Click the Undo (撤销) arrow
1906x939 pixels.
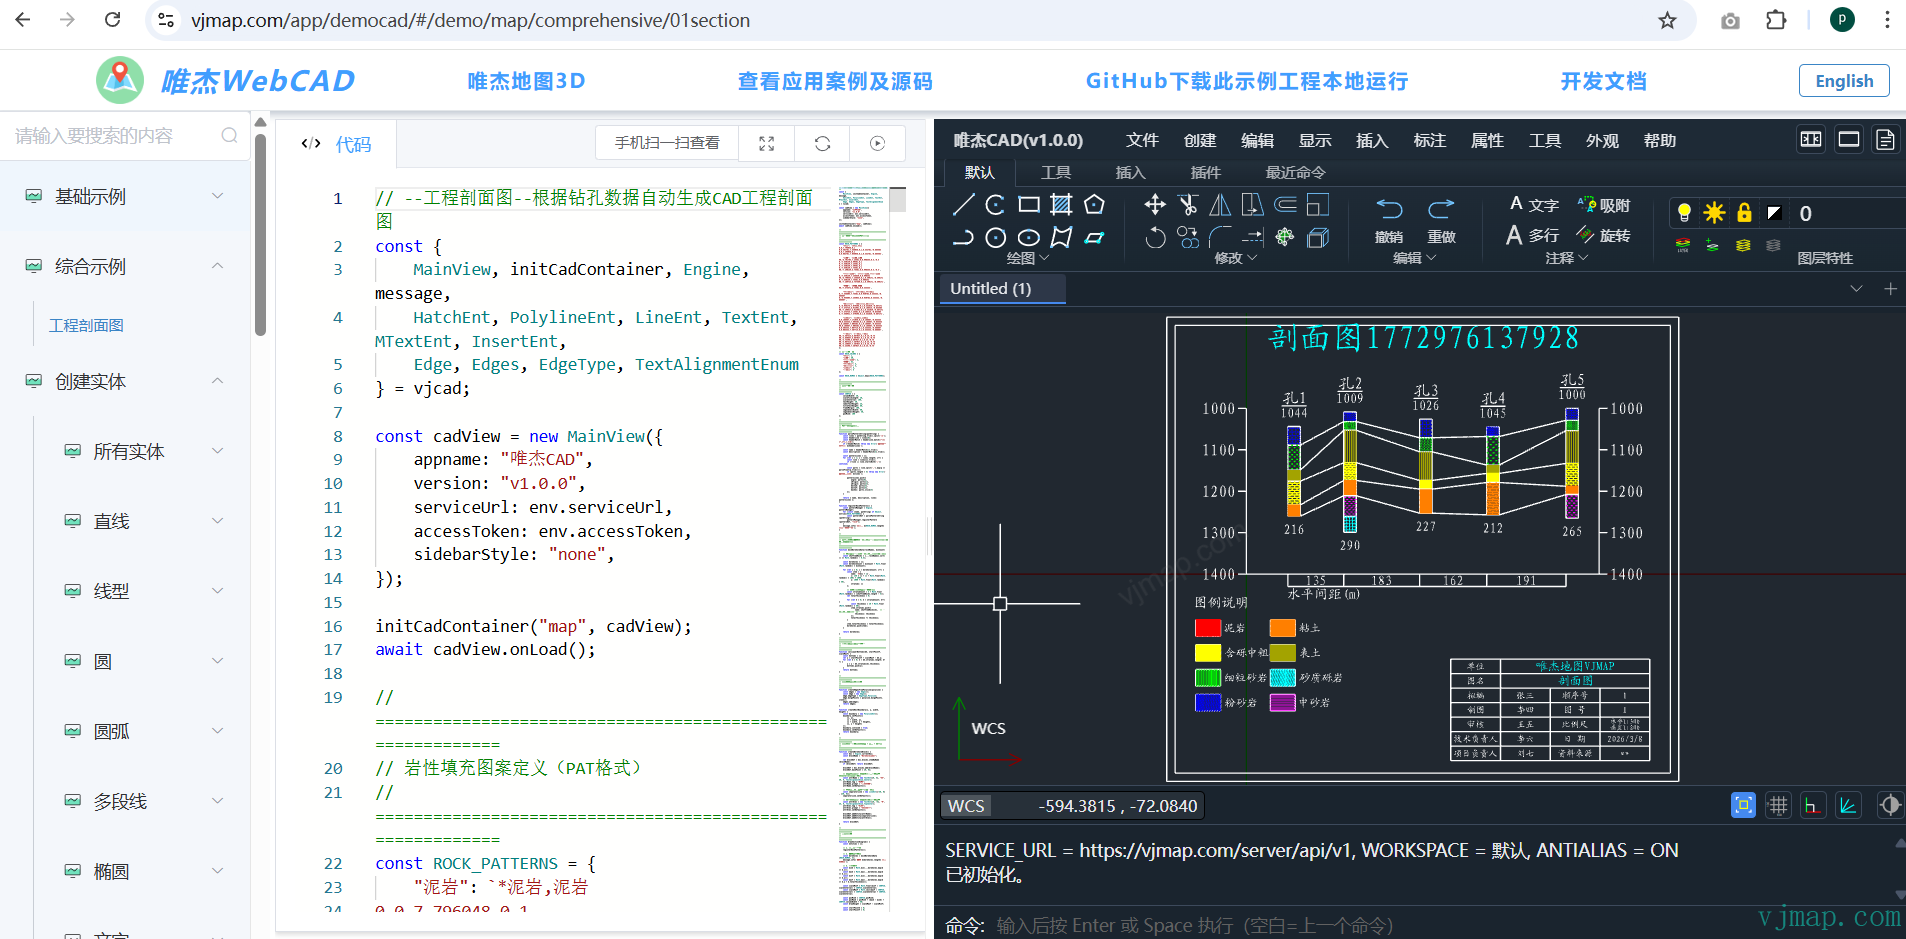1389,208
